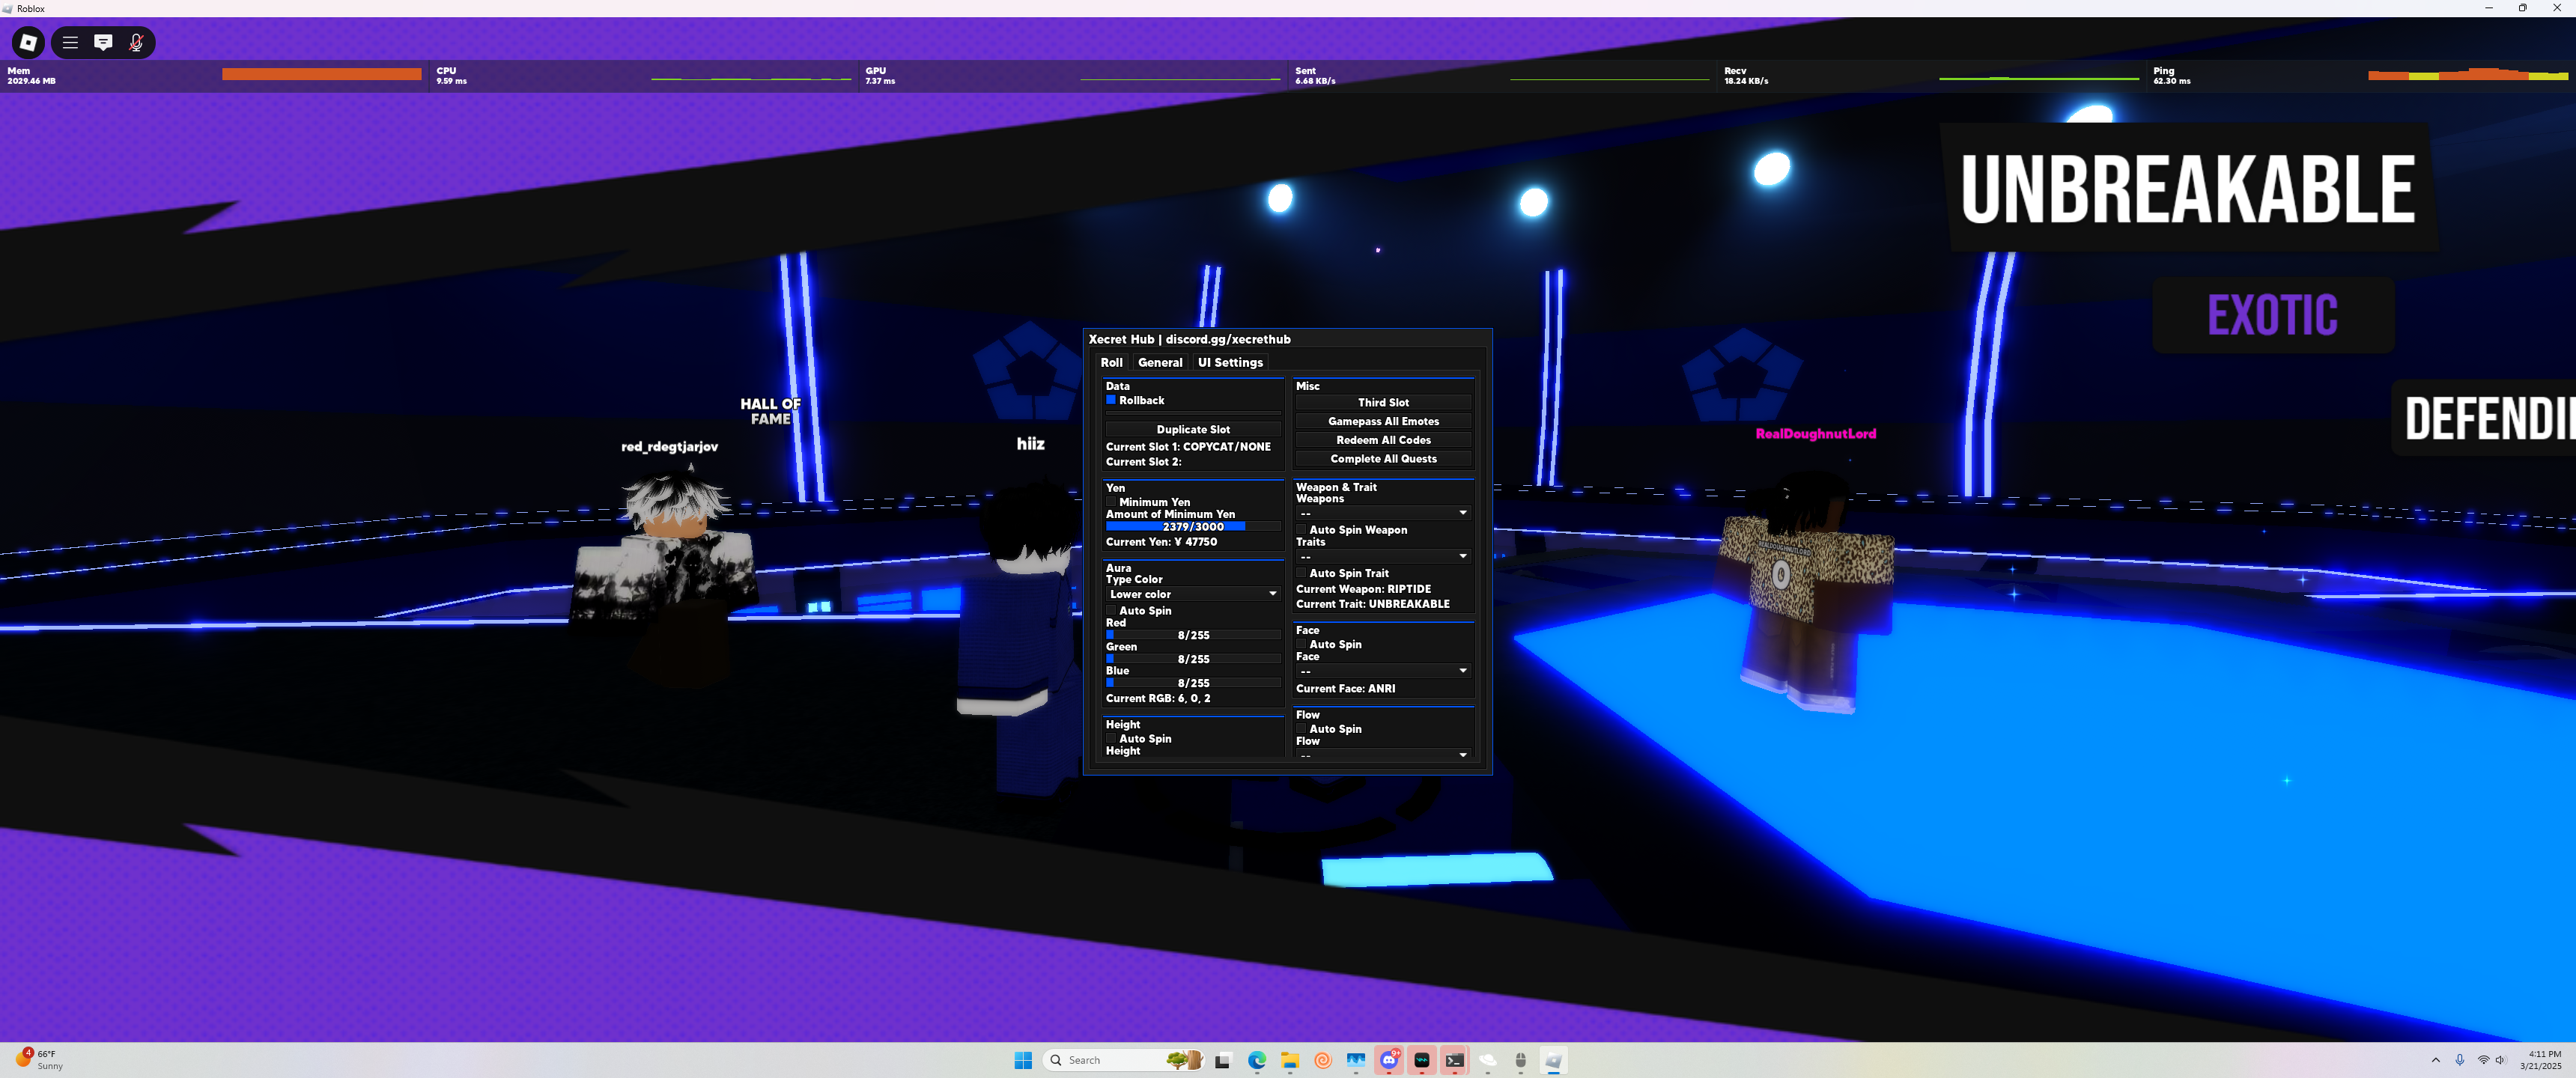The width and height of the screenshot is (2576, 1078).
Task: Open the Lower color type dropdown
Action: [x=1192, y=594]
